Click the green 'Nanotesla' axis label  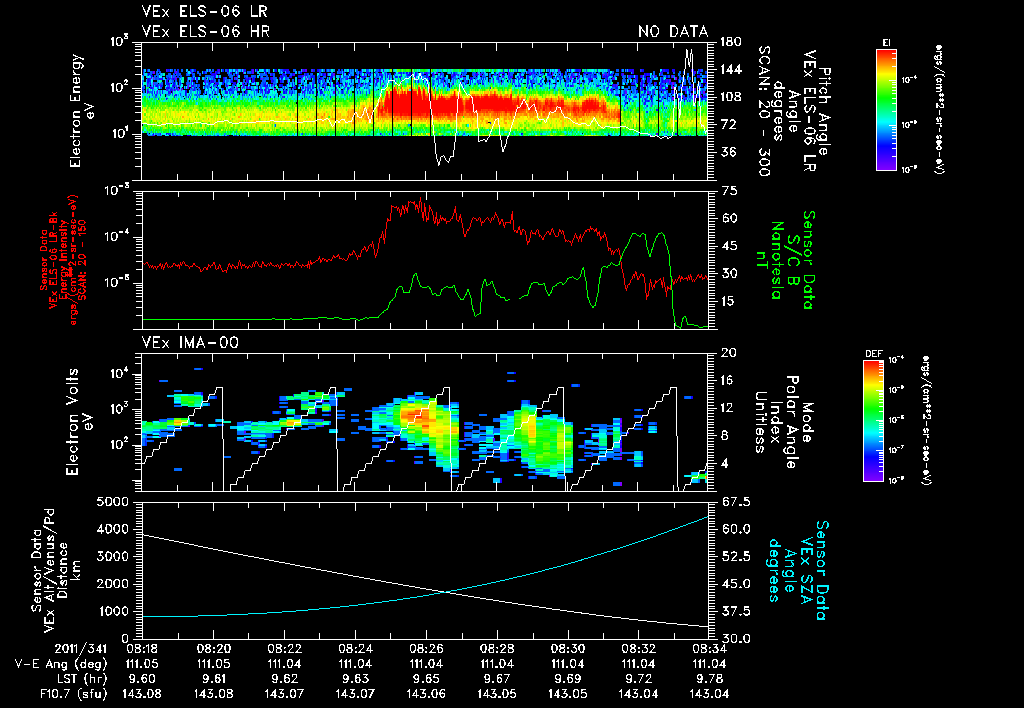[x=776, y=260]
